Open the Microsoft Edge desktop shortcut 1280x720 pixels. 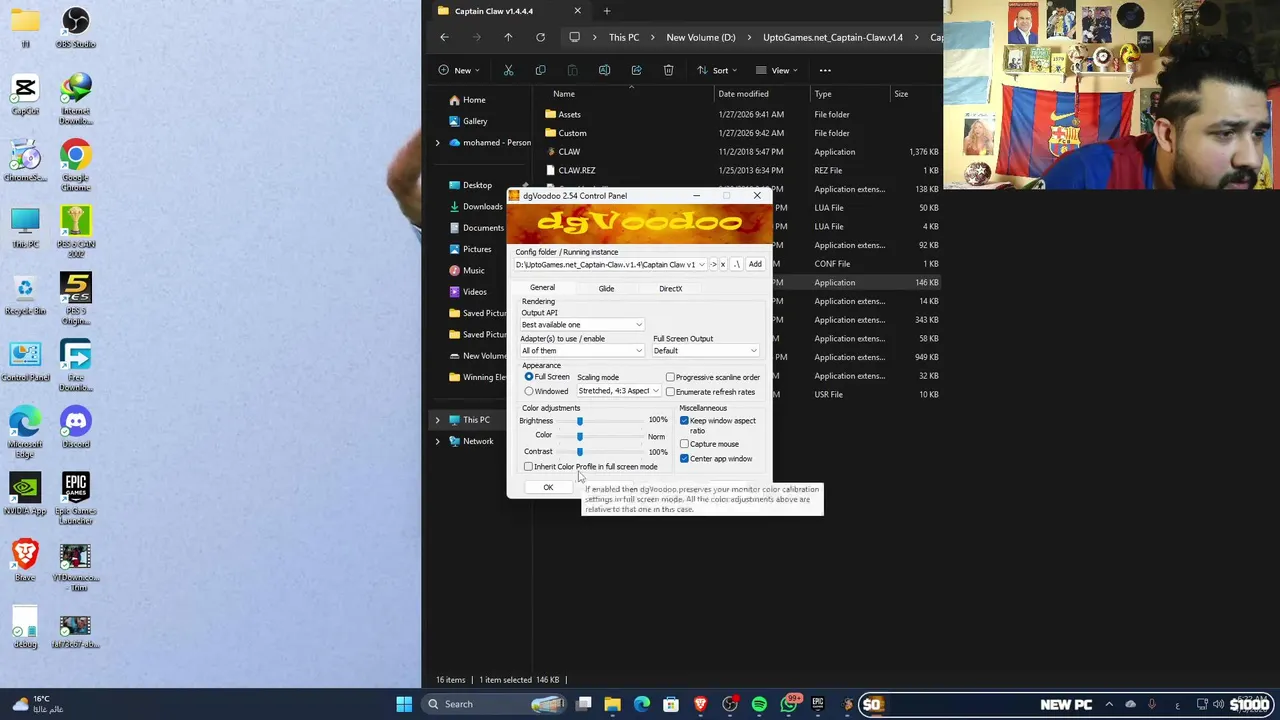25,432
